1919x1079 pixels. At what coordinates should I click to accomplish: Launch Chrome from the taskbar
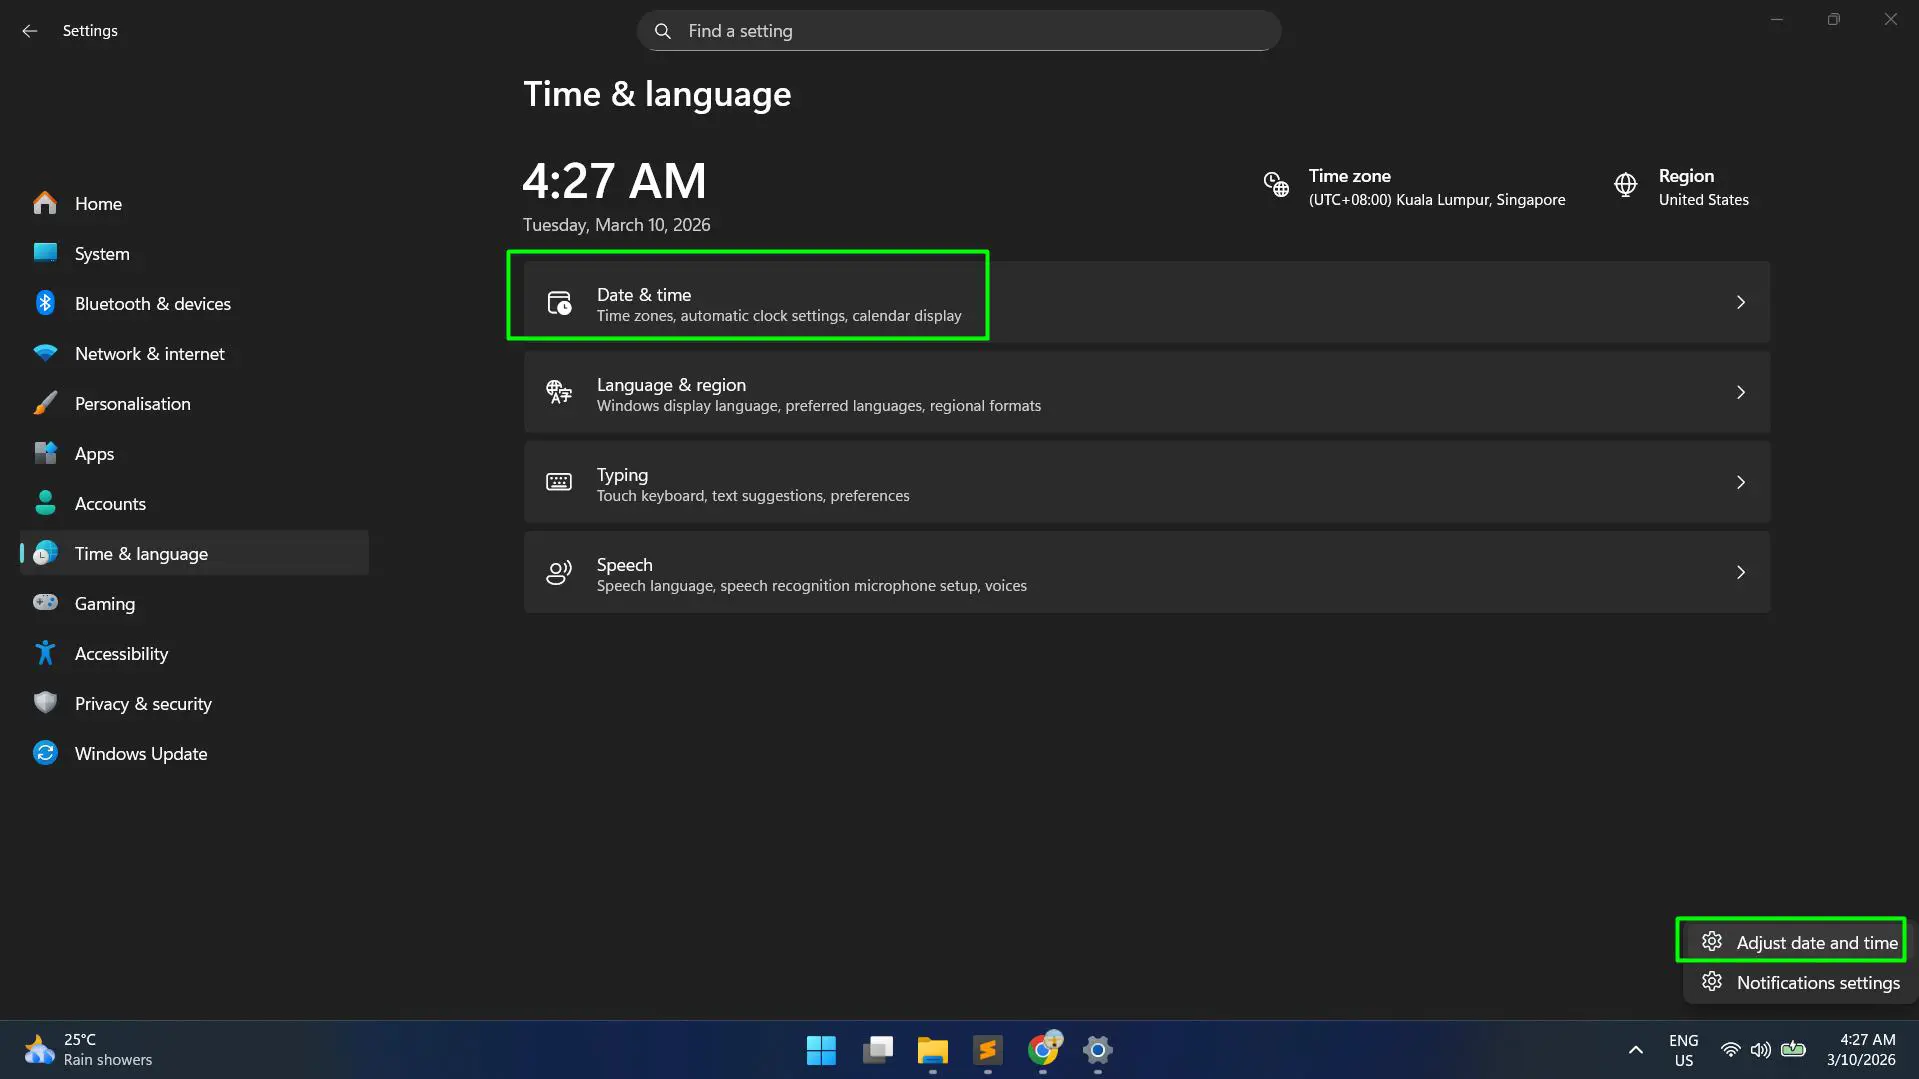(x=1043, y=1051)
